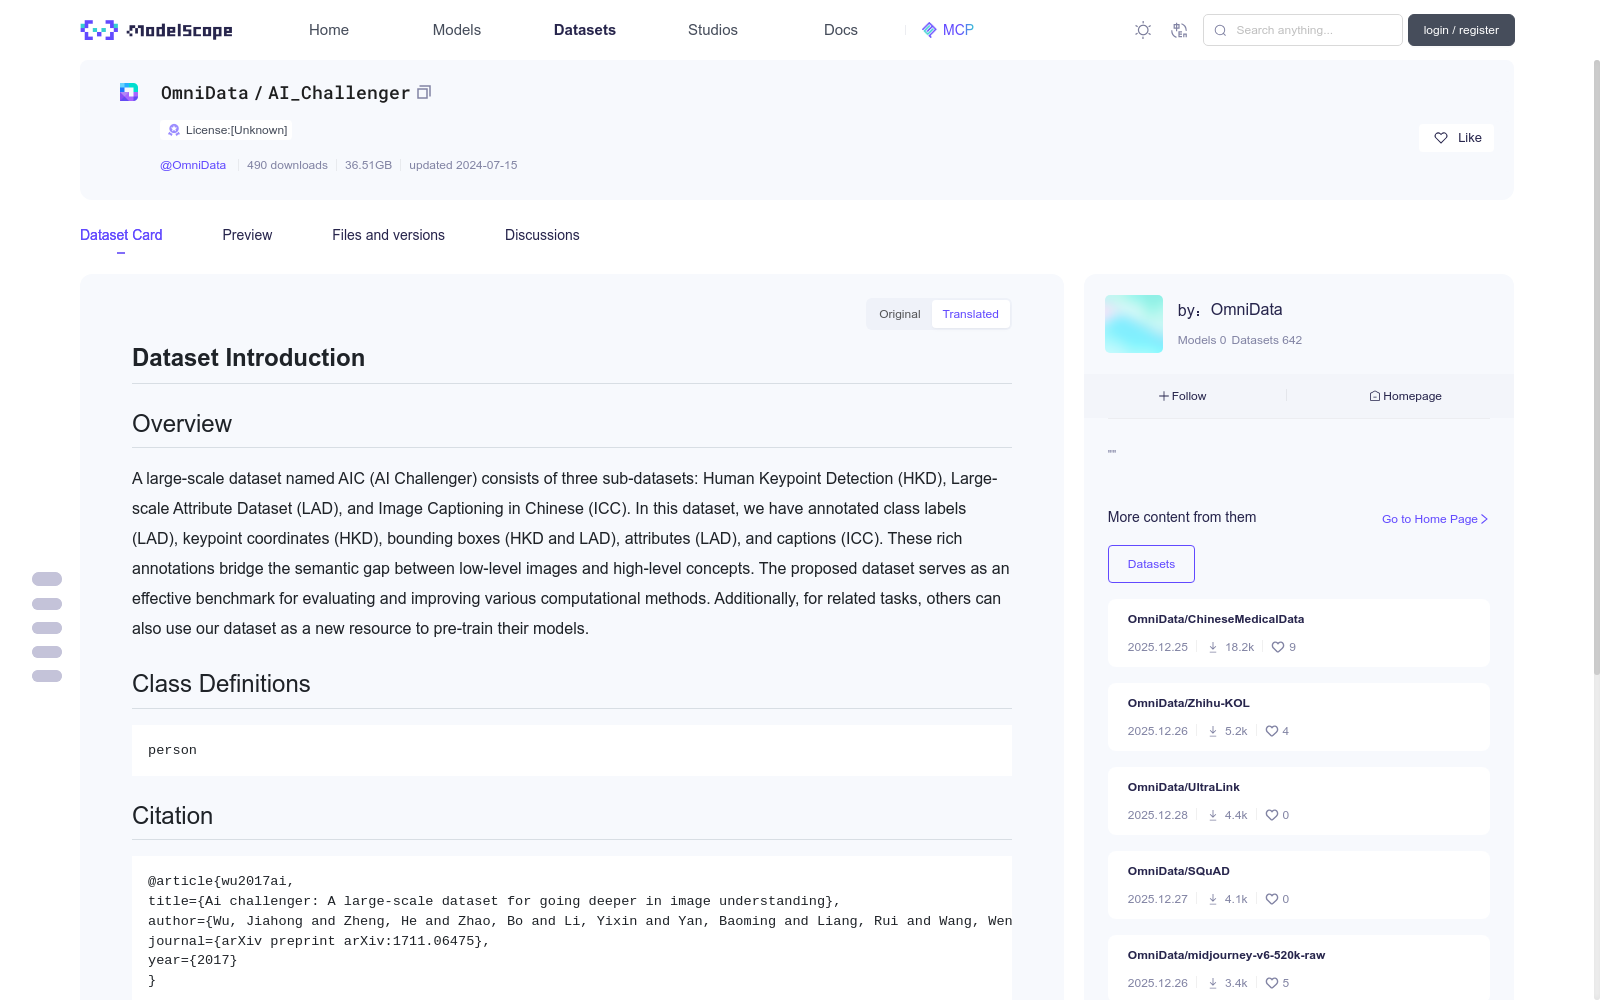Click the "Class Definitions" heading

[x=221, y=684]
